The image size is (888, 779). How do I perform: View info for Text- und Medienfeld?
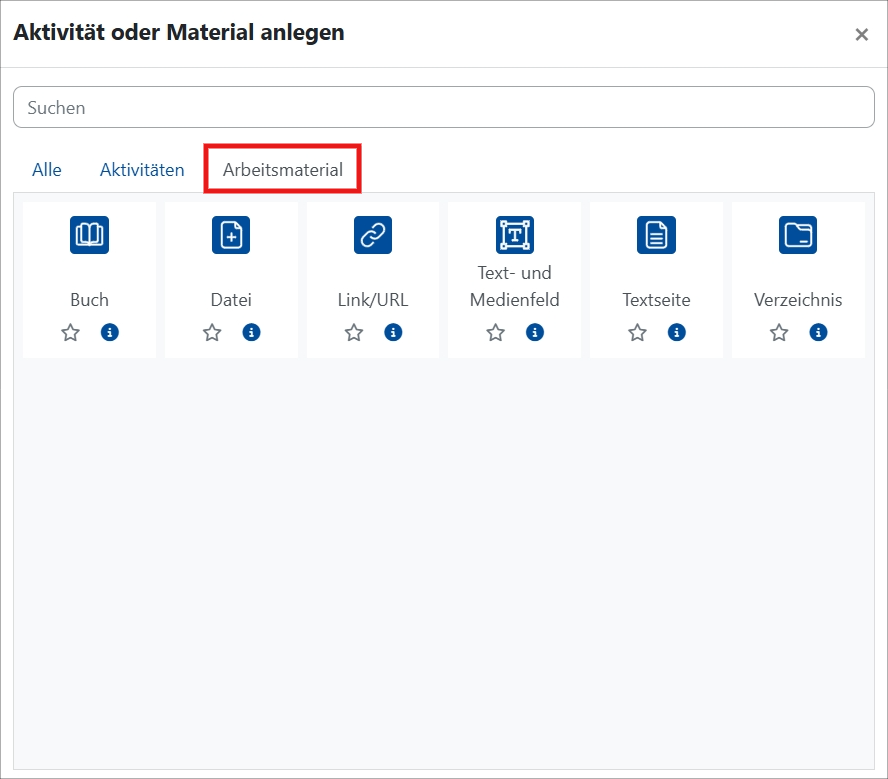[535, 332]
